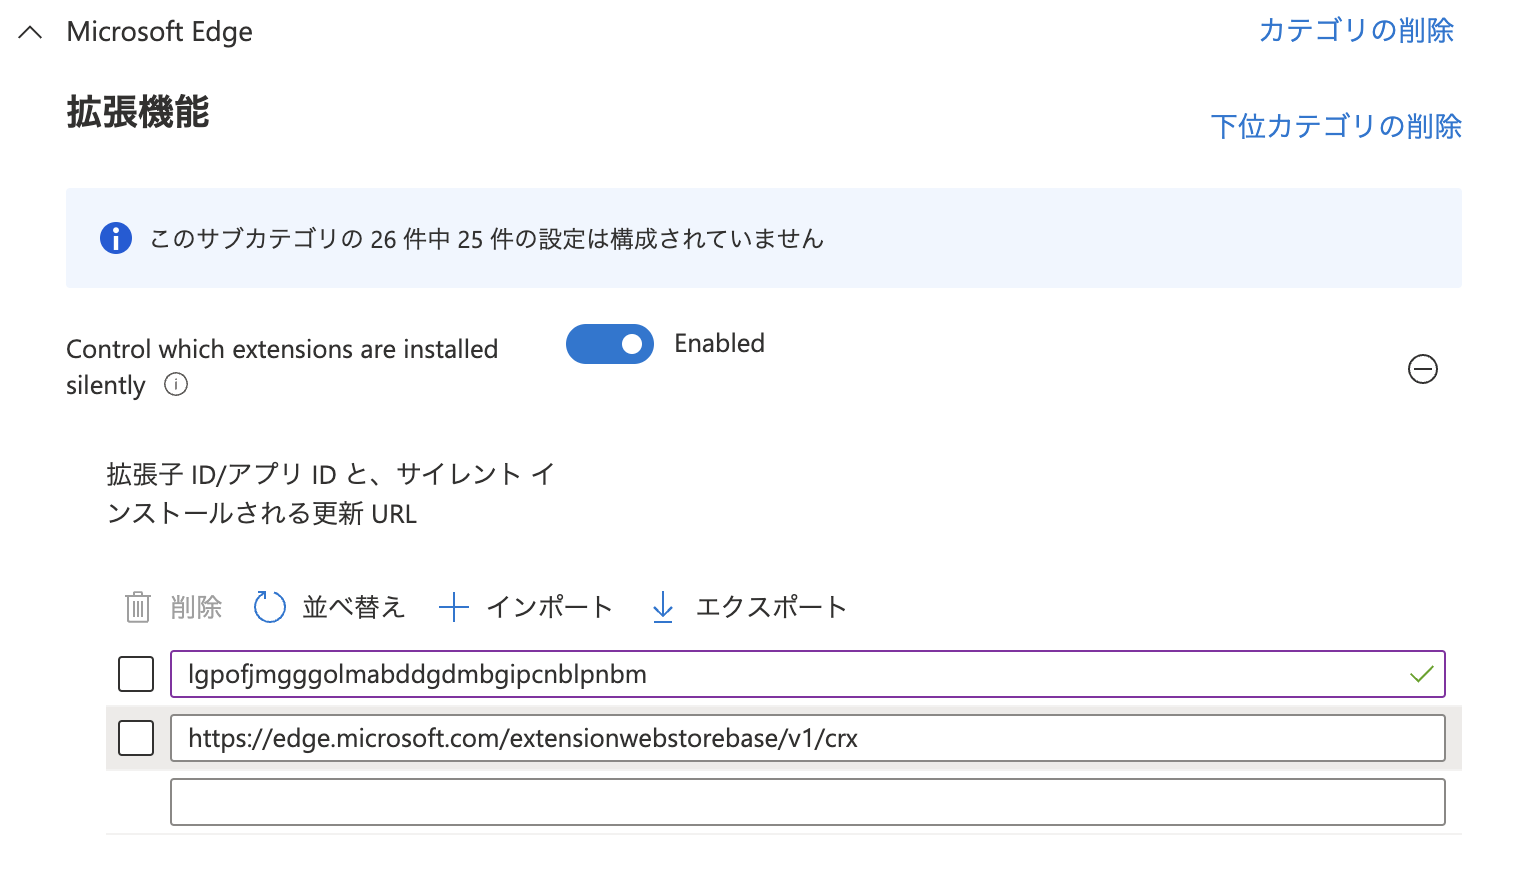This screenshot has height=874, width=1526.
Task: Click the minus icon to remove this setting
Action: click(x=1423, y=369)
